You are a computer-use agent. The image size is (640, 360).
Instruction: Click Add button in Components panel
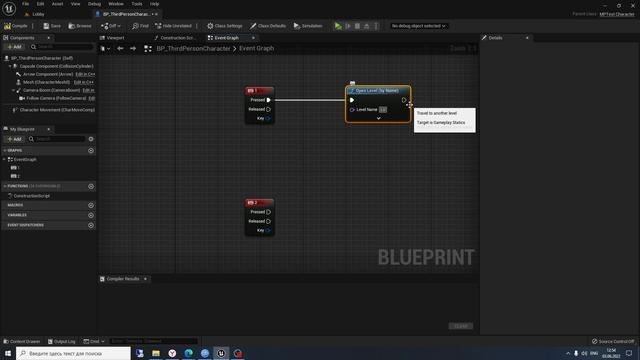click(x=14, y=47)
